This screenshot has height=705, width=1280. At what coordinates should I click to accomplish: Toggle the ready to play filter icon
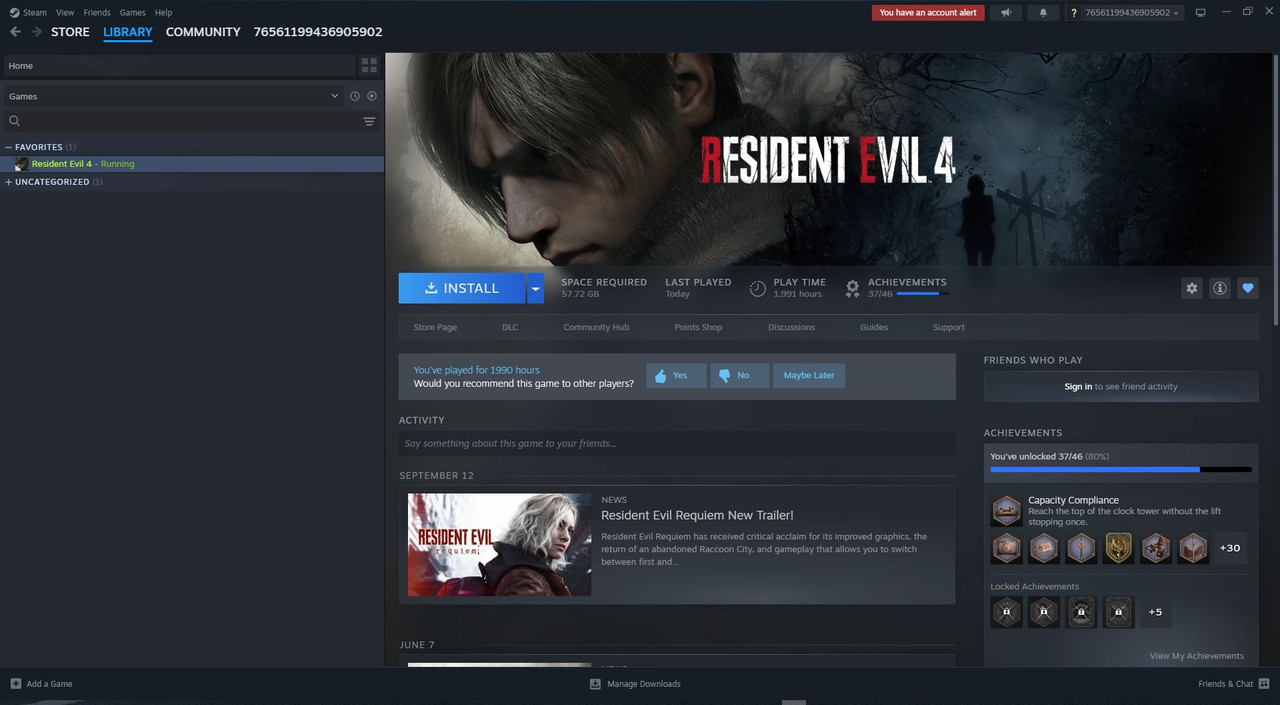coord(372,96)
